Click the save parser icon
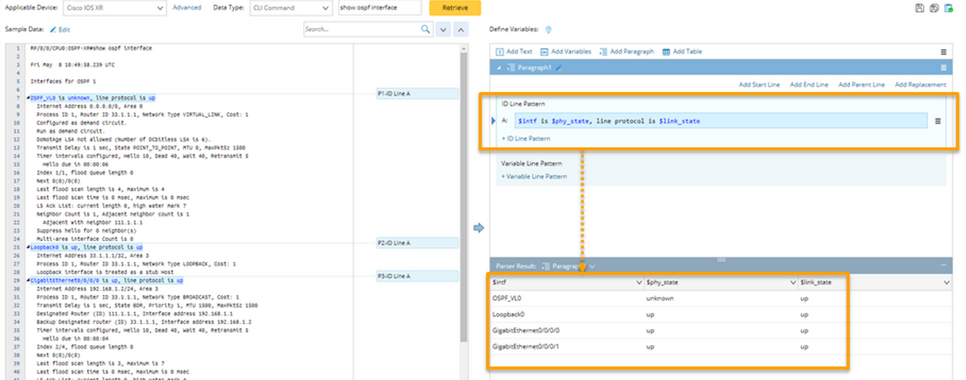This screenshot has height=380, width=966. pos(920,8)
